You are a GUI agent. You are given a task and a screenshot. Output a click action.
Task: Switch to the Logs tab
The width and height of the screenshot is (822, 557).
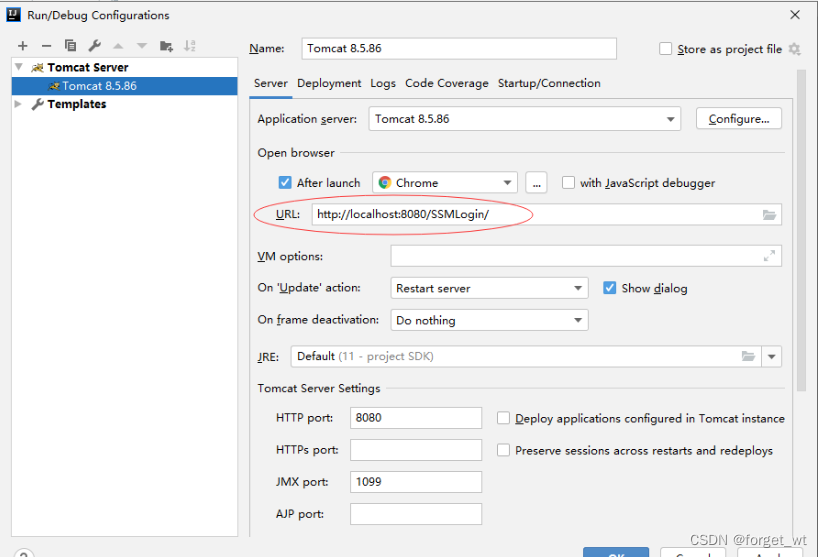(x=383, y=83)
